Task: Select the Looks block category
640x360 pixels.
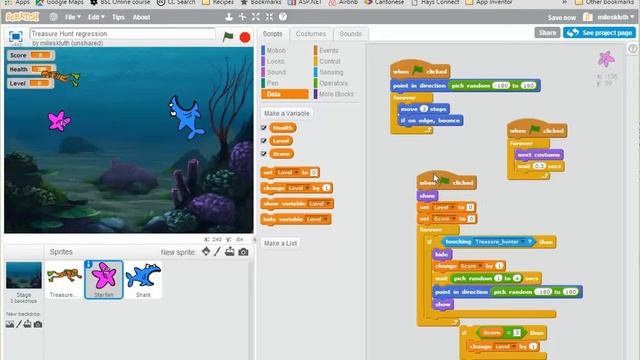Action: [273, 61]
